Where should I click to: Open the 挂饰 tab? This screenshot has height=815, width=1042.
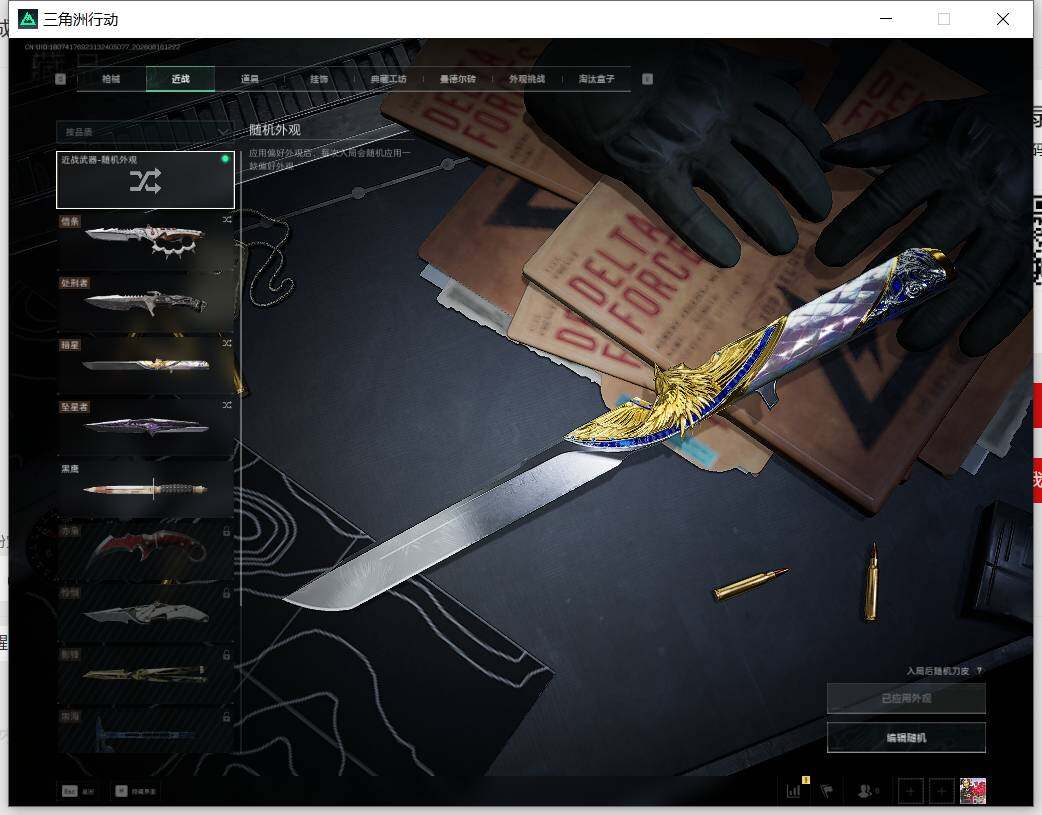point(319,79)
